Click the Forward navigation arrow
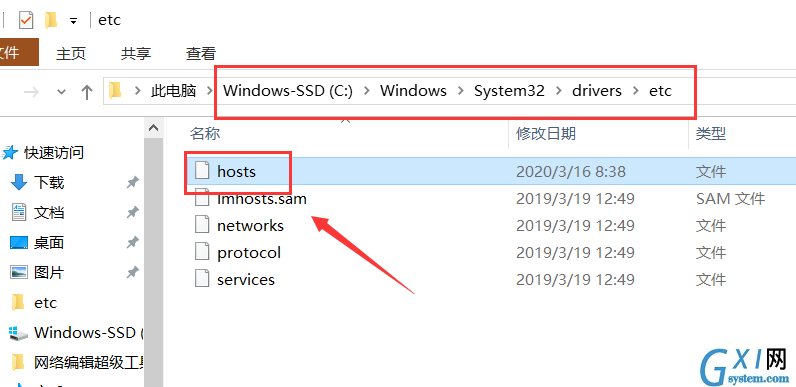796x387 pixels. click(31, 91)
